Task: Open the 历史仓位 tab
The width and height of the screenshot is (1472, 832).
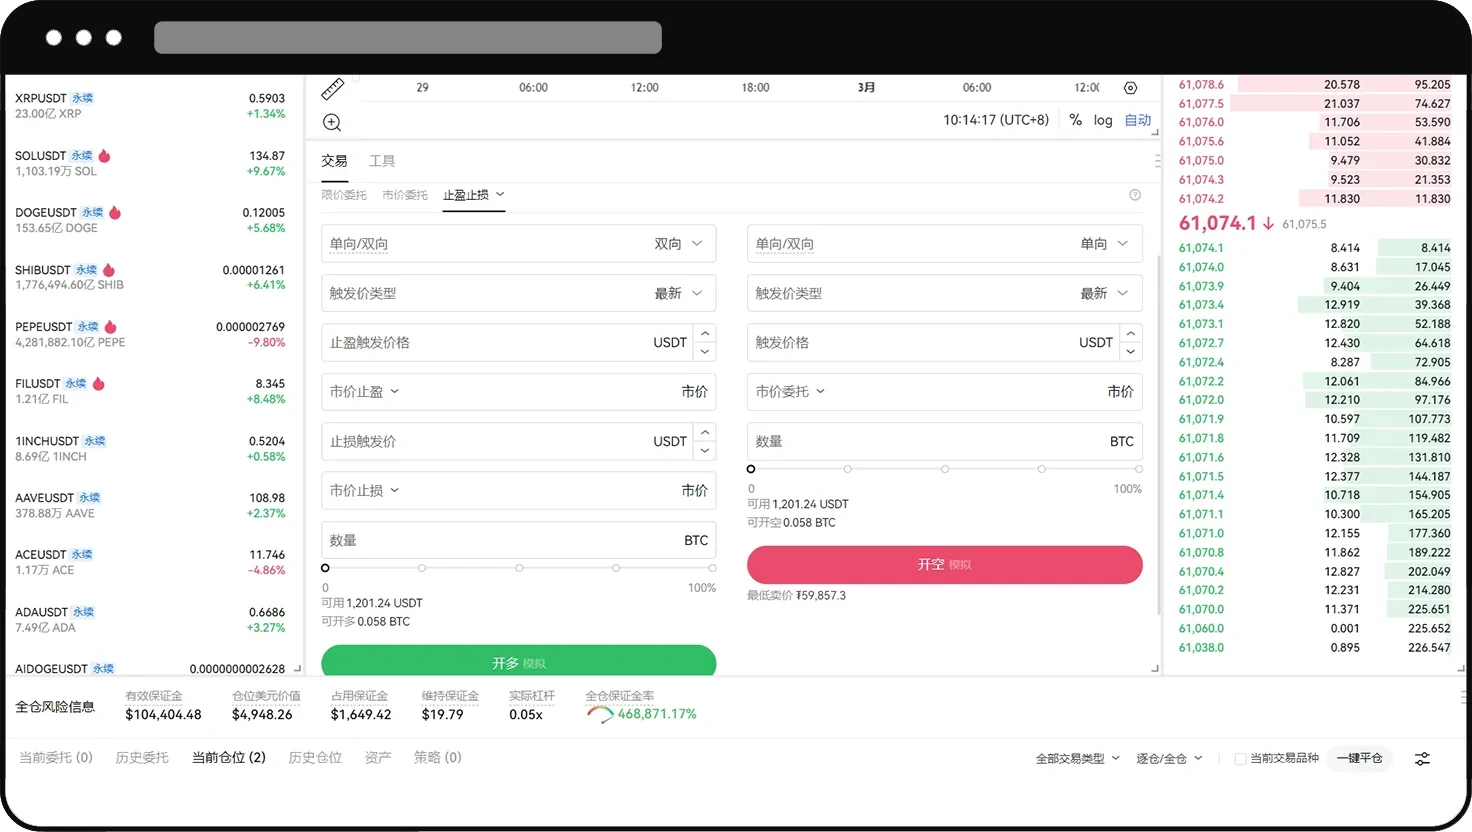Action: [x=315, y=758]
